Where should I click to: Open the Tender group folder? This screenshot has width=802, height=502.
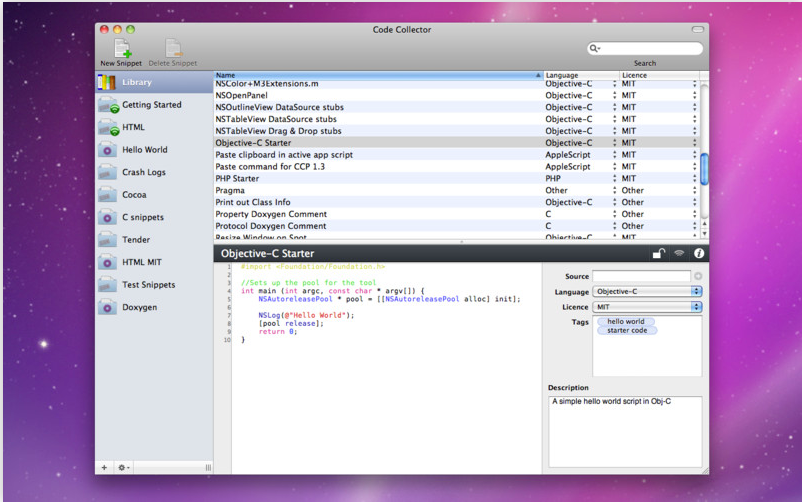pos(154,239)
